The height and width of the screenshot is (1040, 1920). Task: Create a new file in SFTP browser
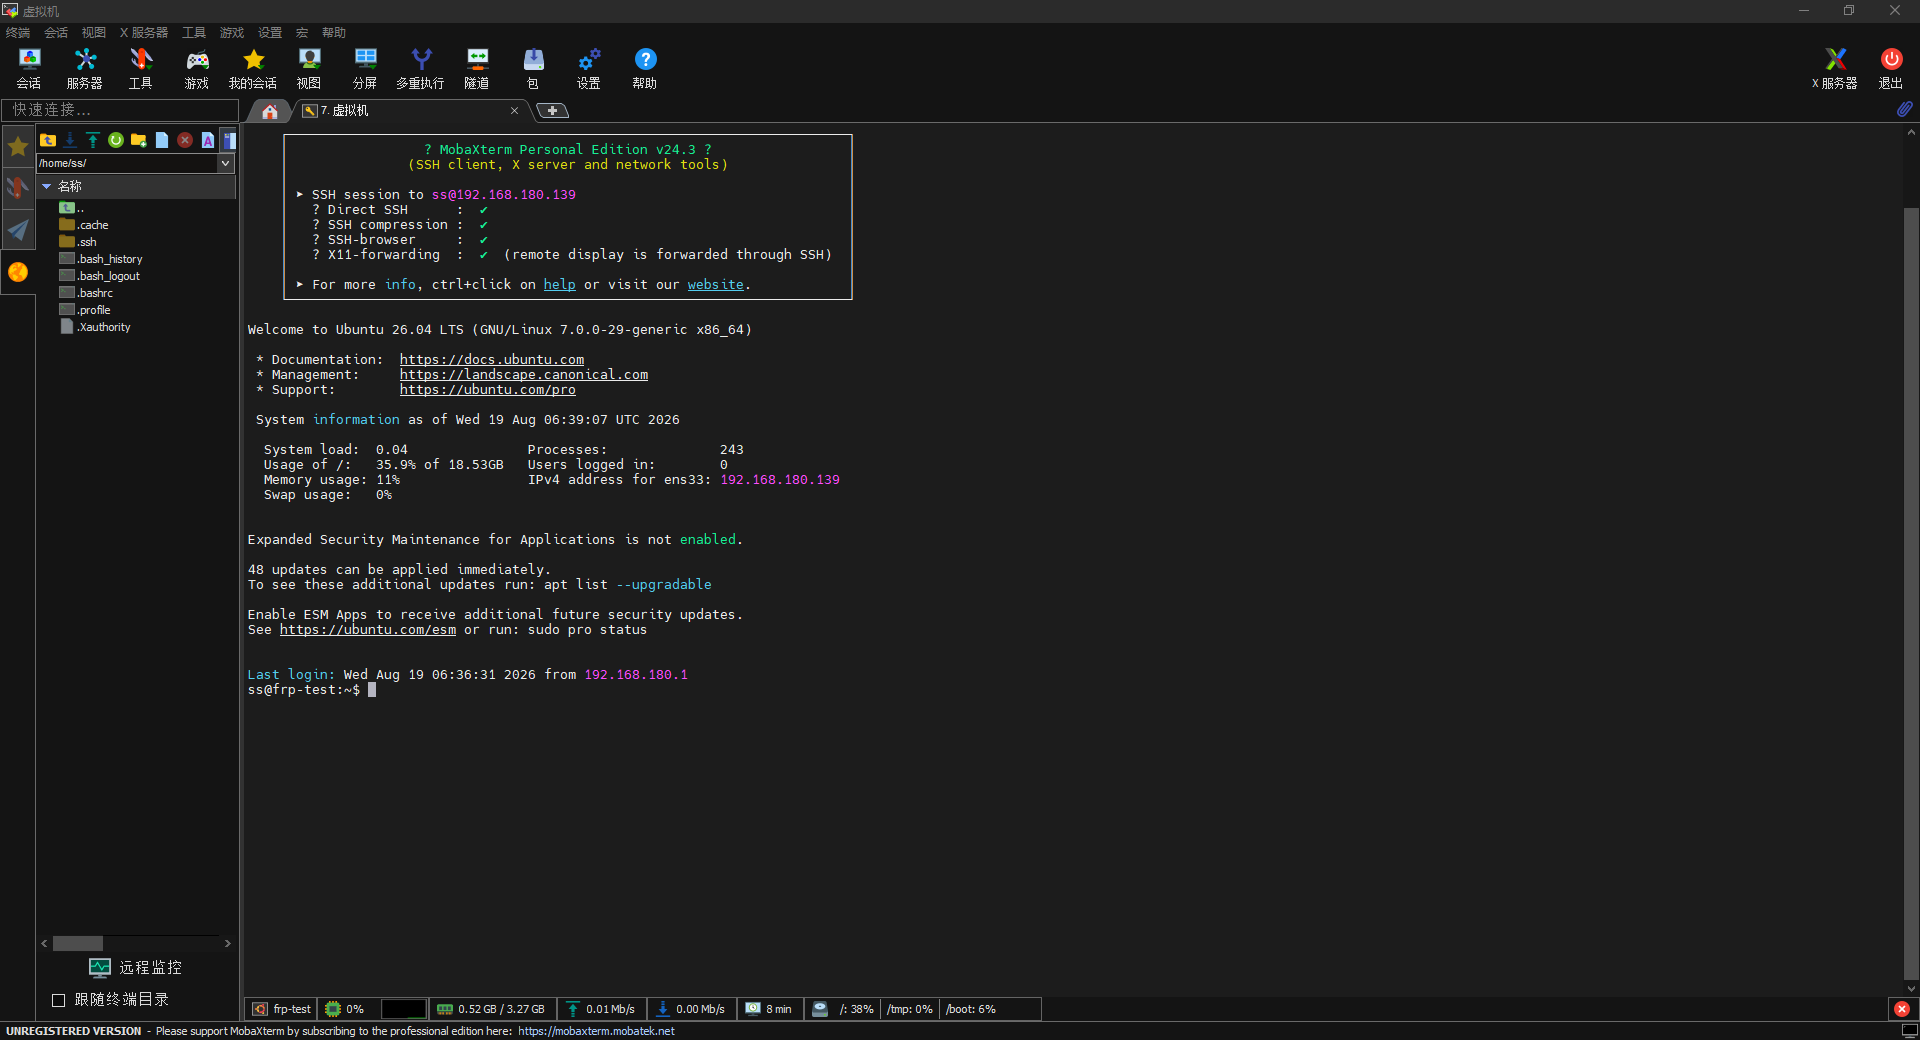(x=162, y=140)
